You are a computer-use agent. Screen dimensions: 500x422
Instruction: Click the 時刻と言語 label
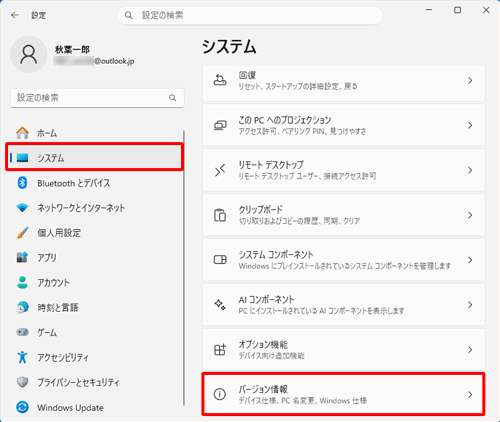(x=58, y=307)
